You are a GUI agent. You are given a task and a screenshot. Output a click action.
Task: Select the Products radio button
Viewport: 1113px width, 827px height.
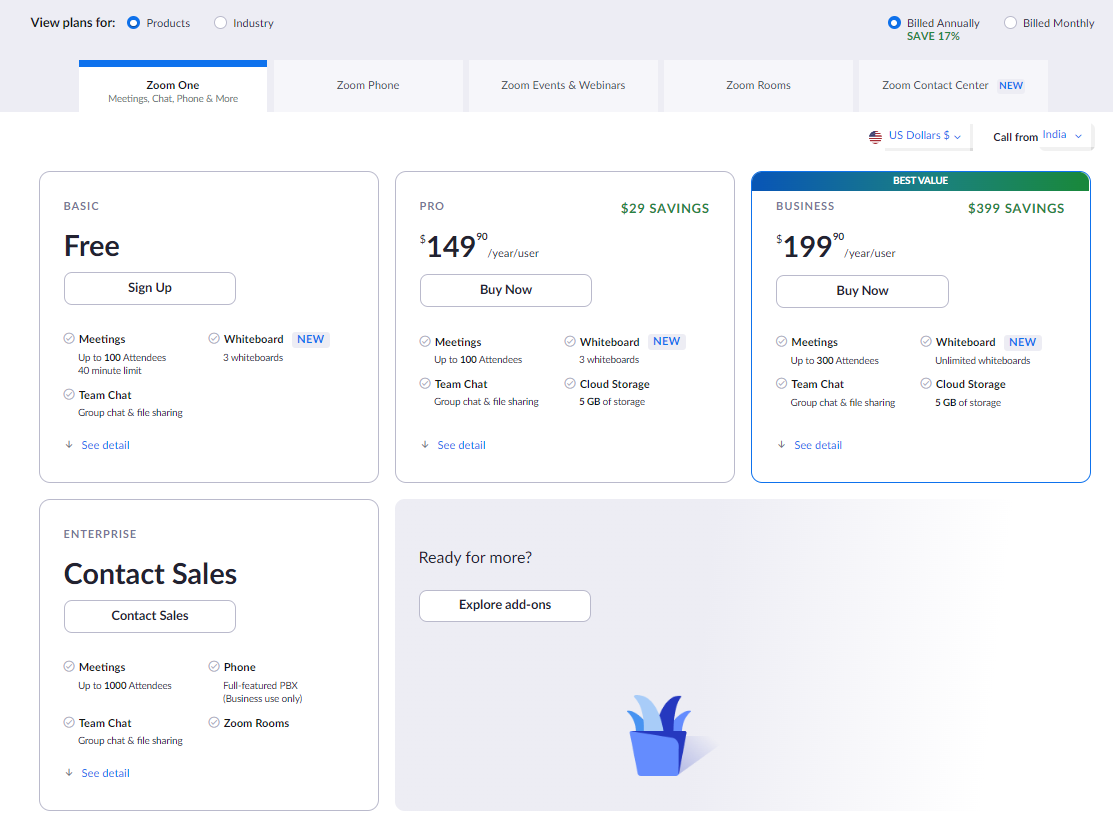[134, 23]
